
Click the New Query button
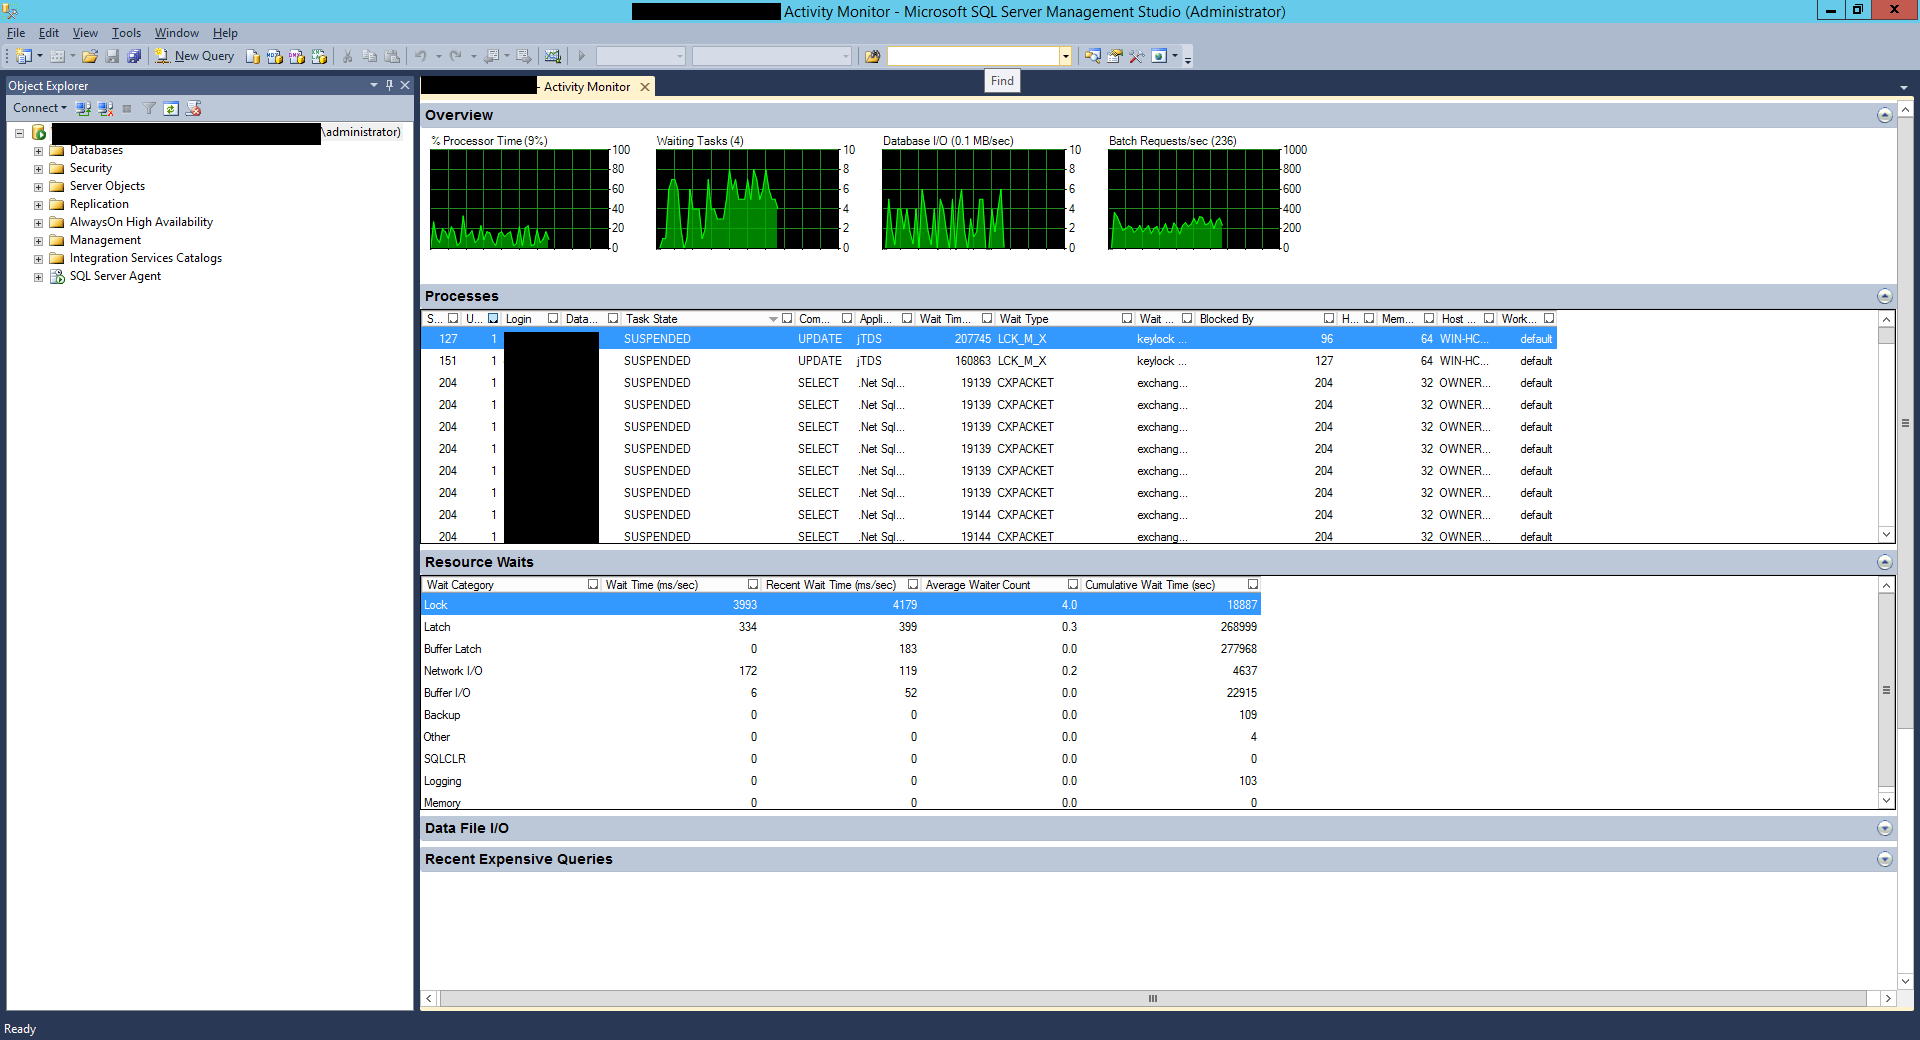tap(195, 56)
